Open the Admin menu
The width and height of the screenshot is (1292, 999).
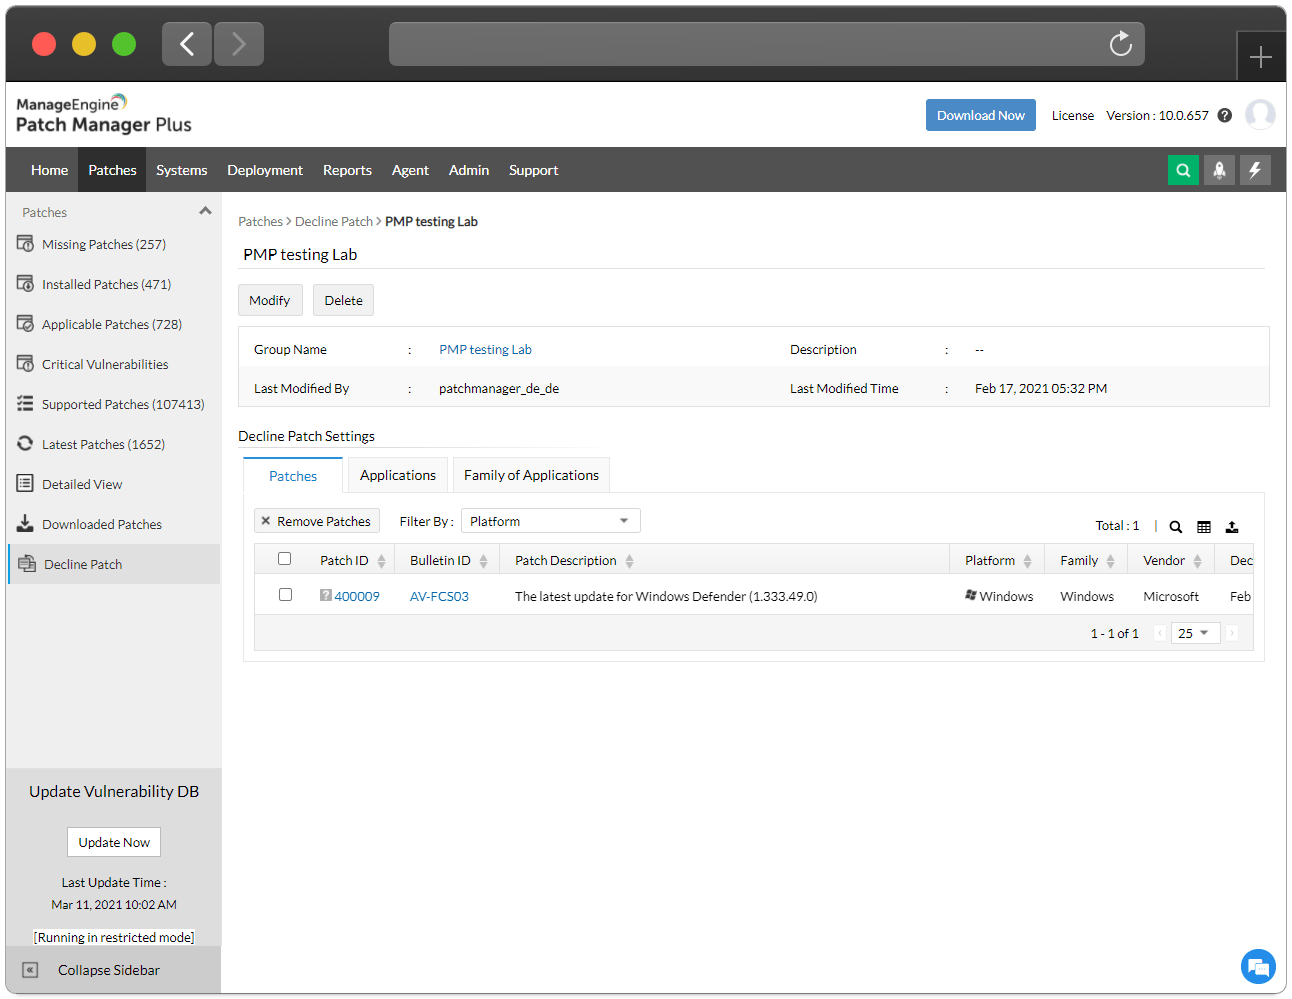click(469, 170)
